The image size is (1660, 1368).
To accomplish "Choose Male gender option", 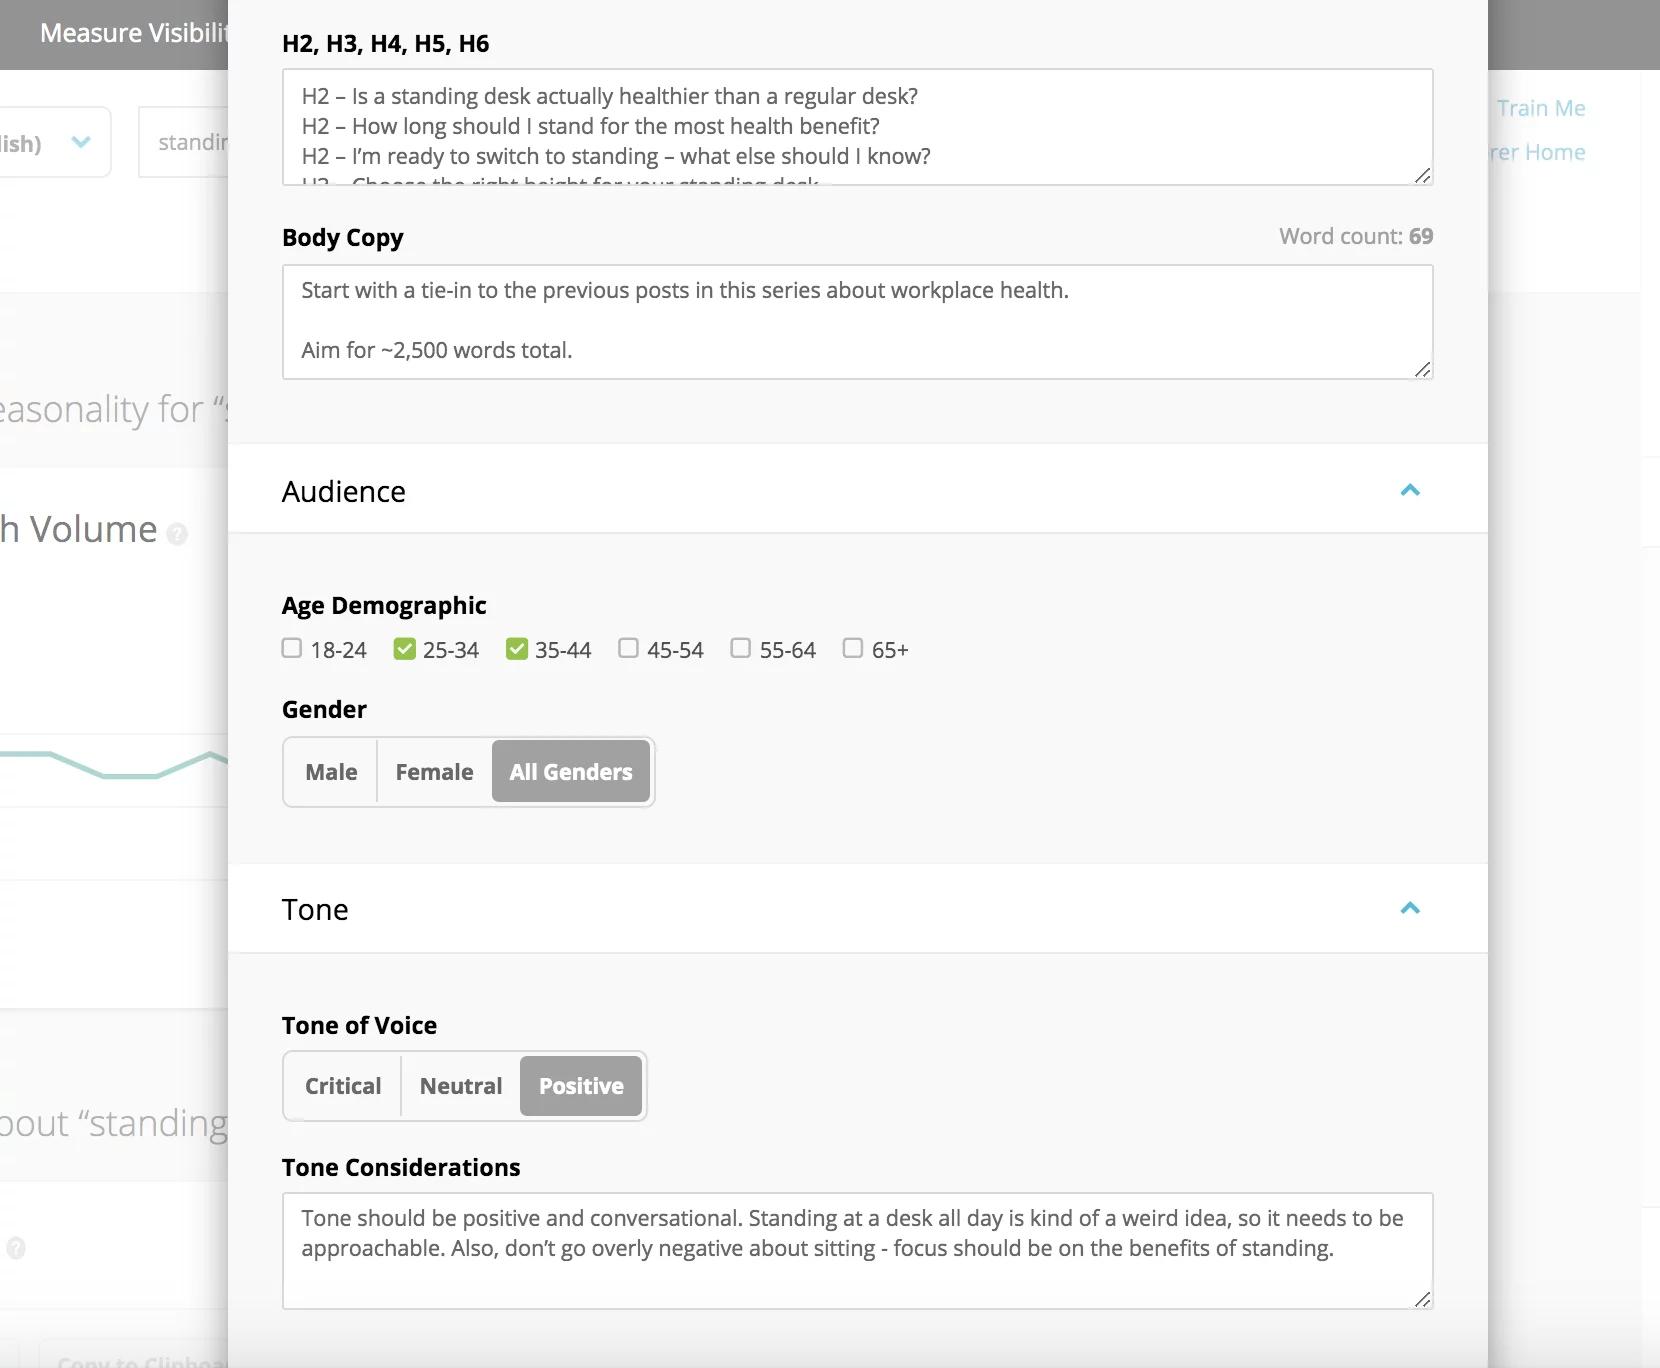I will (331, 772).
